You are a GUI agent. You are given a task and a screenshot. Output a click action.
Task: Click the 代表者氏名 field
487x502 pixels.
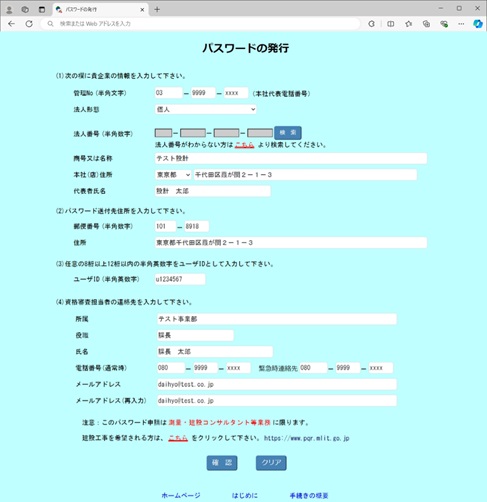pos(213,191)
